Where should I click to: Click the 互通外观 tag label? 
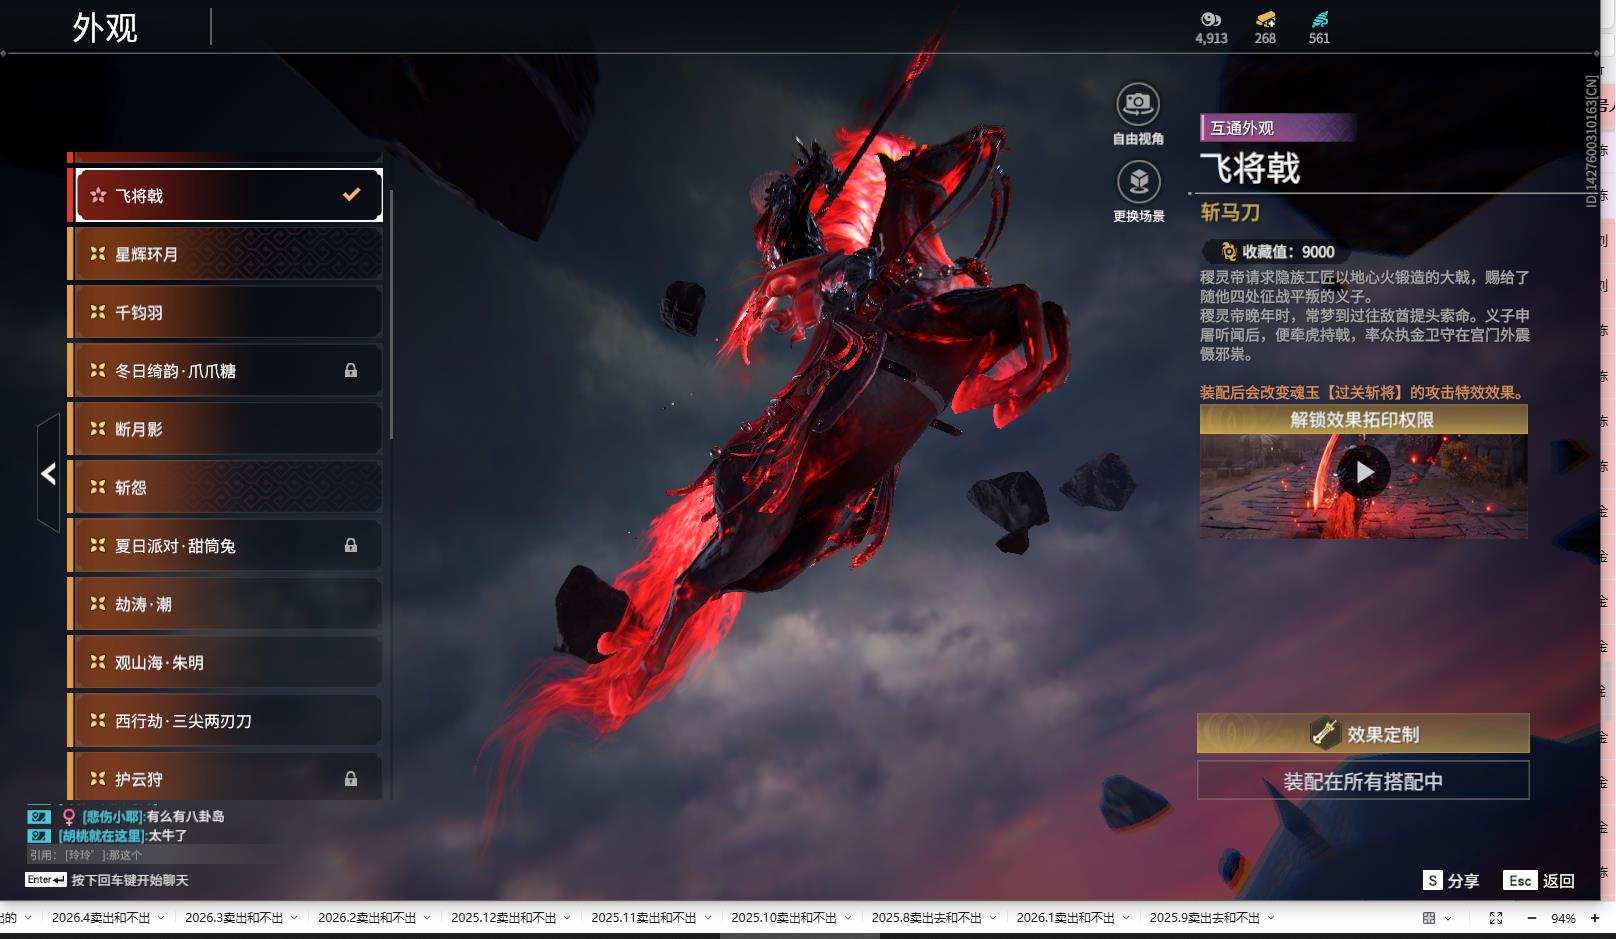(x=1277, y=128)
